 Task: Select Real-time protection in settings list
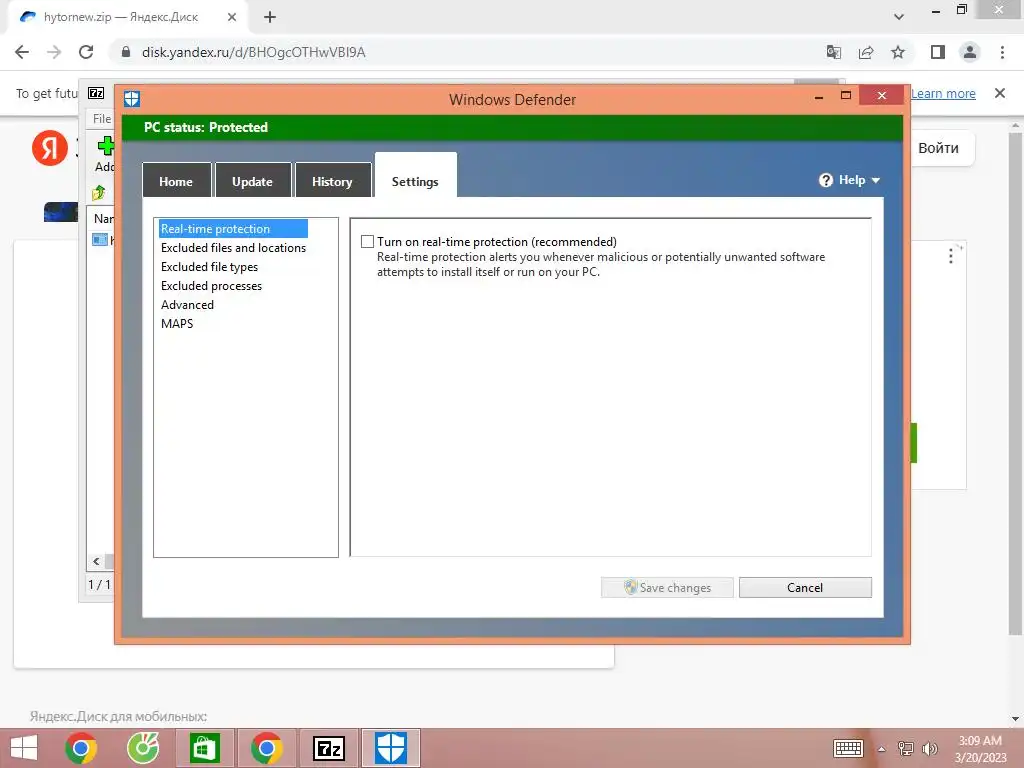(233, 229)
